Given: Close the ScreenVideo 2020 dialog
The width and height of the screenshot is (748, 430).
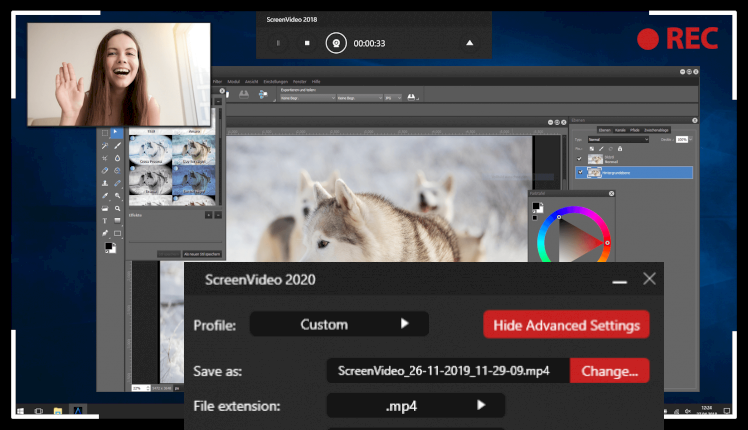Looking at the screenshot, I should point(649,279).
